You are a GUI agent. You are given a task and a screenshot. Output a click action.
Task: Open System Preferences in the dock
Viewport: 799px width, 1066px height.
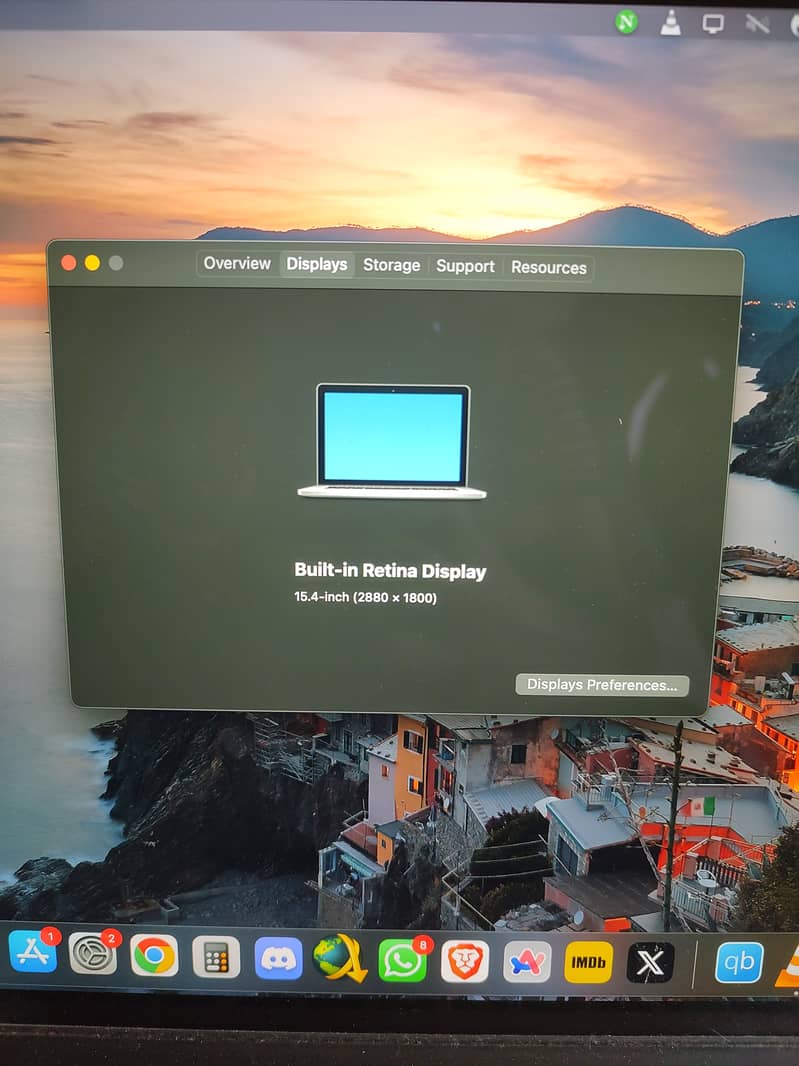[x=92, y=954]
